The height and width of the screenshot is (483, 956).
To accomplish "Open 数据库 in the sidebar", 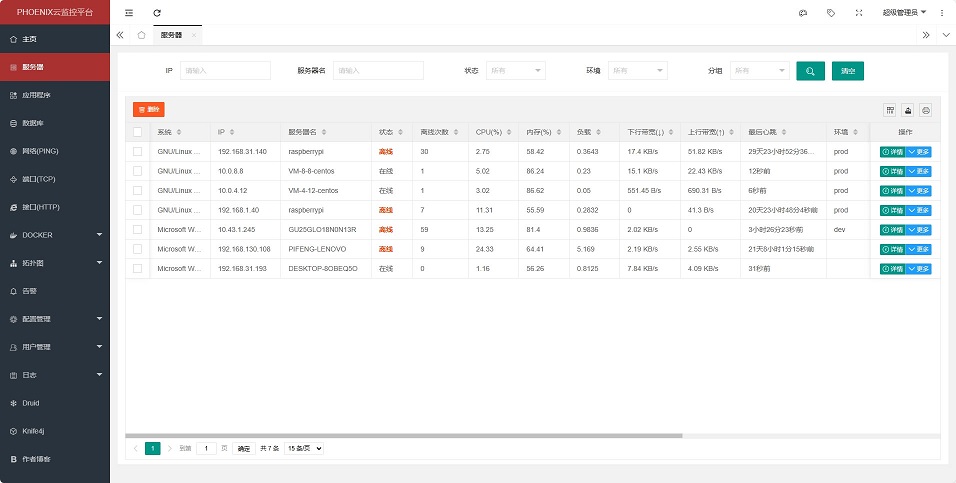I will (54, 123).
